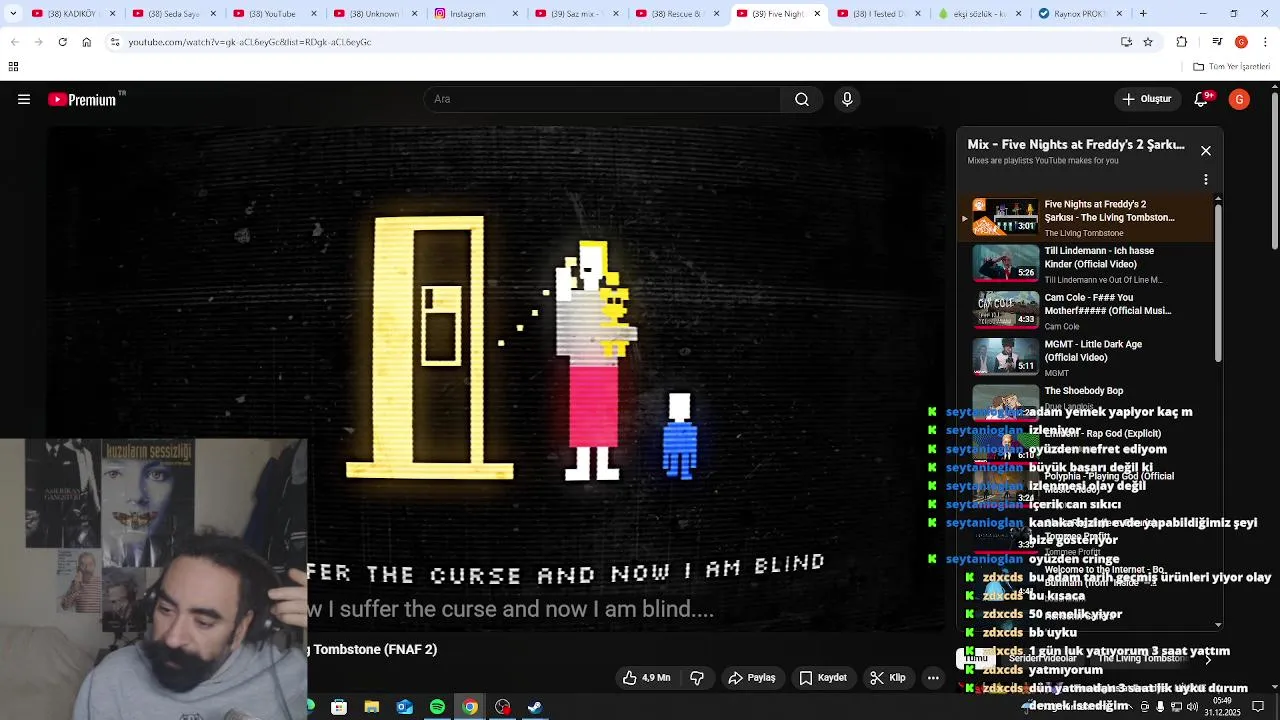Click the install/cast icon in address bar
Viewport: 1280px width, 720px height.
pos(1126,42)
